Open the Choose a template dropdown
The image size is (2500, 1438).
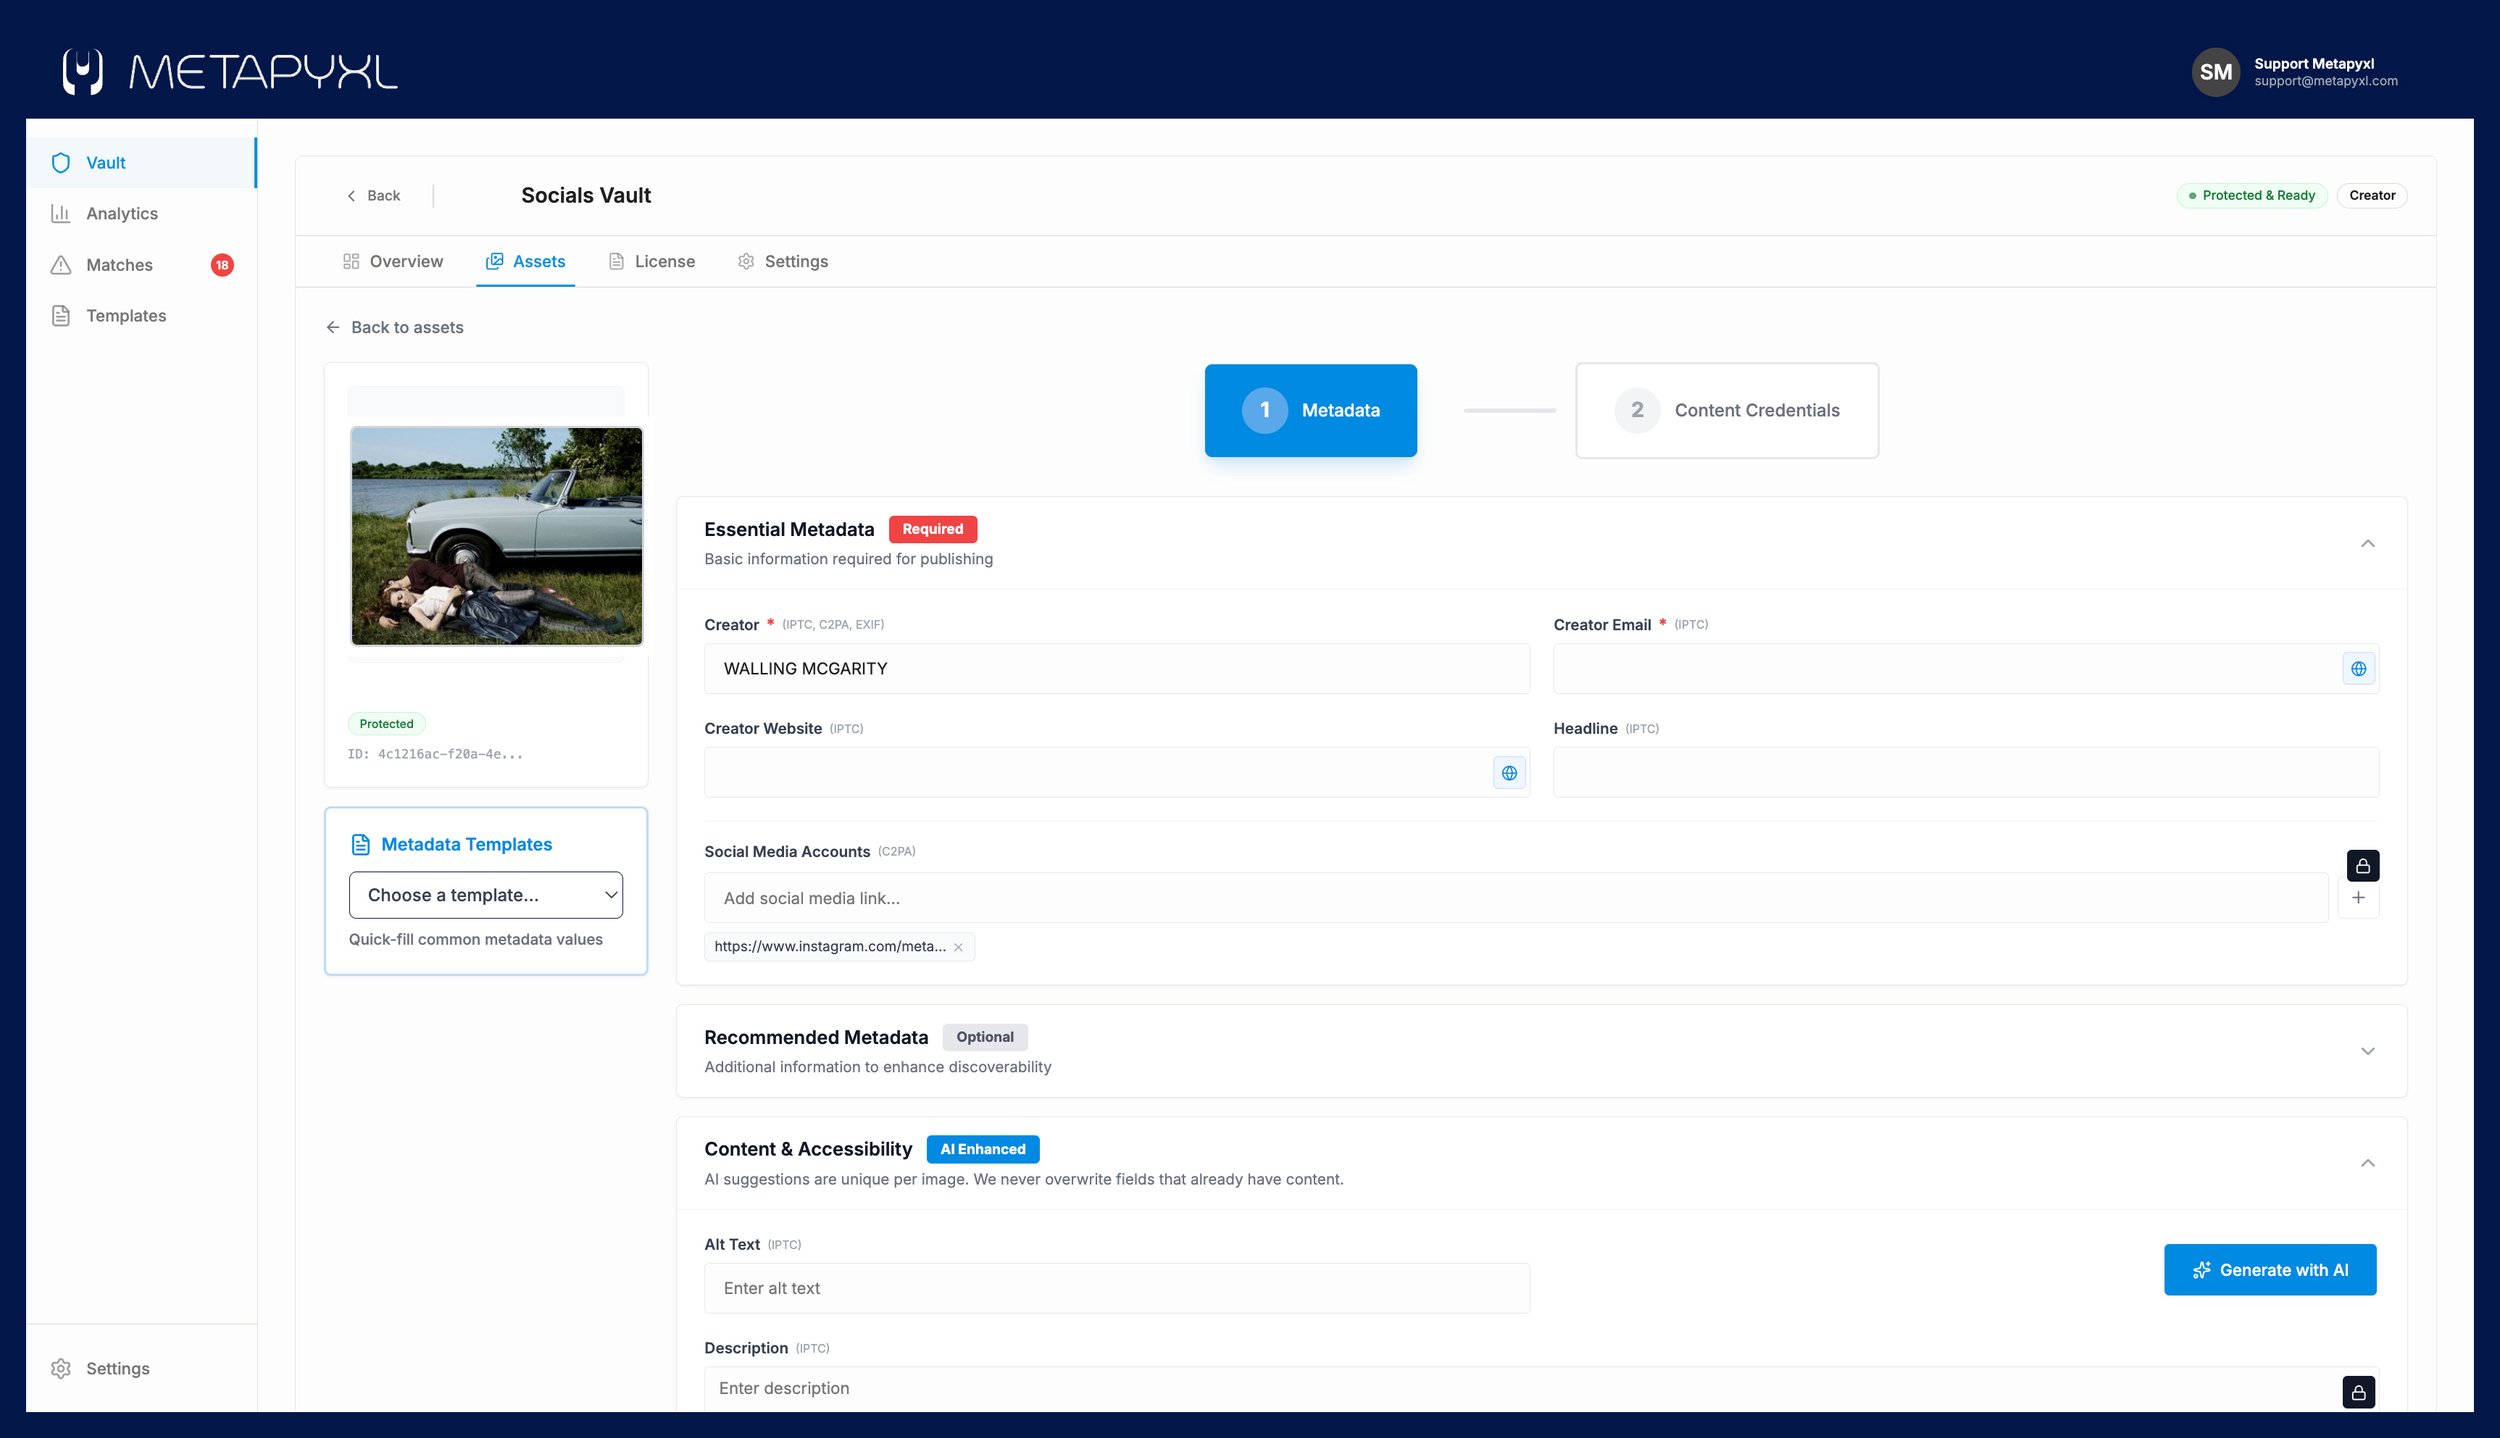pos(486,895)
